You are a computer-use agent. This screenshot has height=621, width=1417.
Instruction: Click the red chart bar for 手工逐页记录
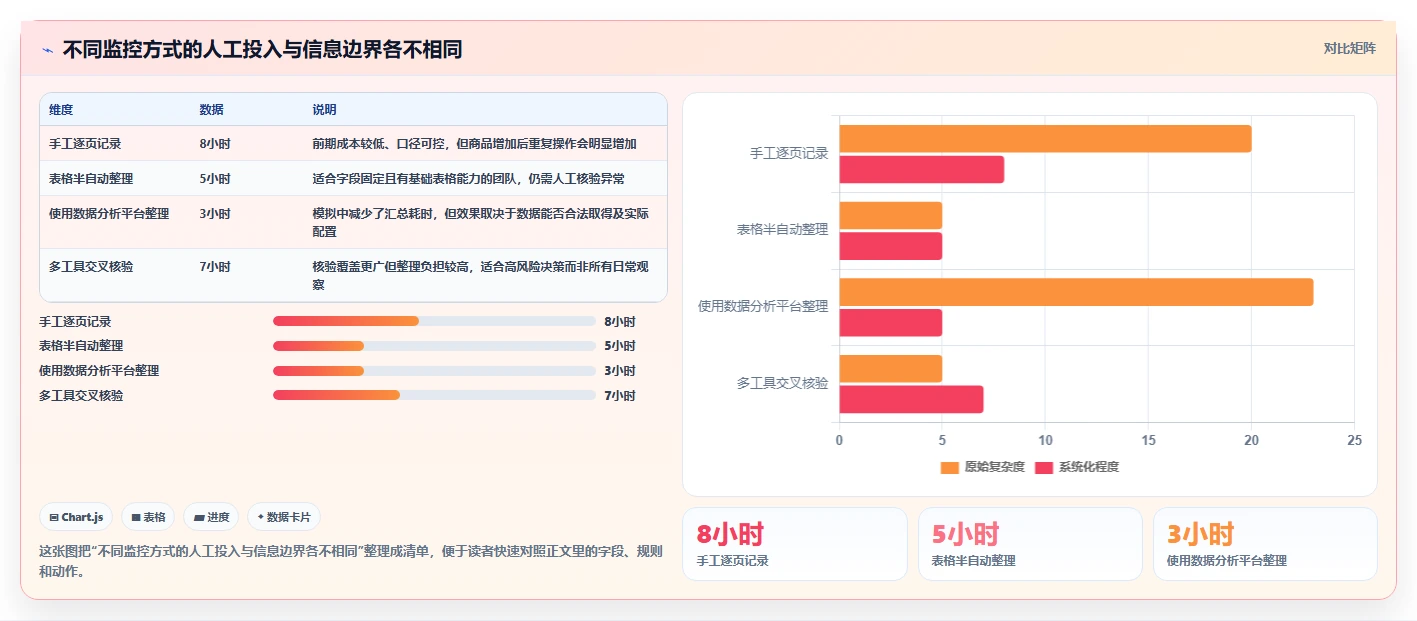coord(921,169)
